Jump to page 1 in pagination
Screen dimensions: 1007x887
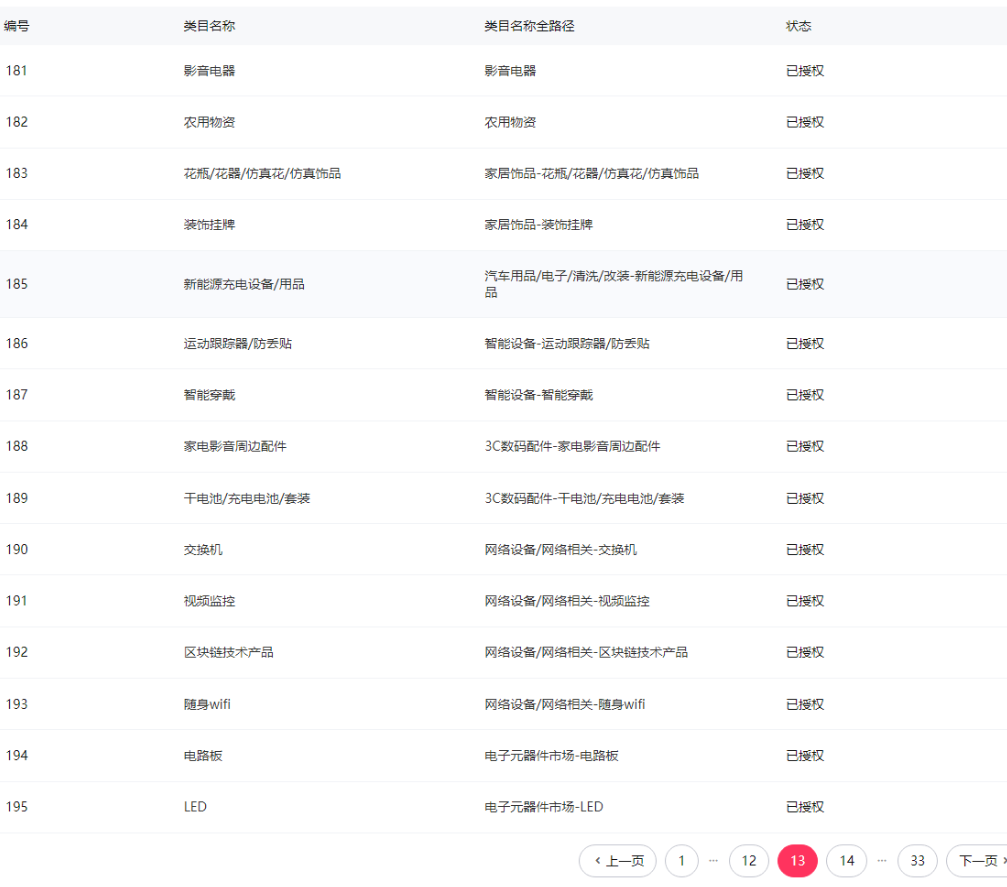pyautogui.click(x=681, y=860)
